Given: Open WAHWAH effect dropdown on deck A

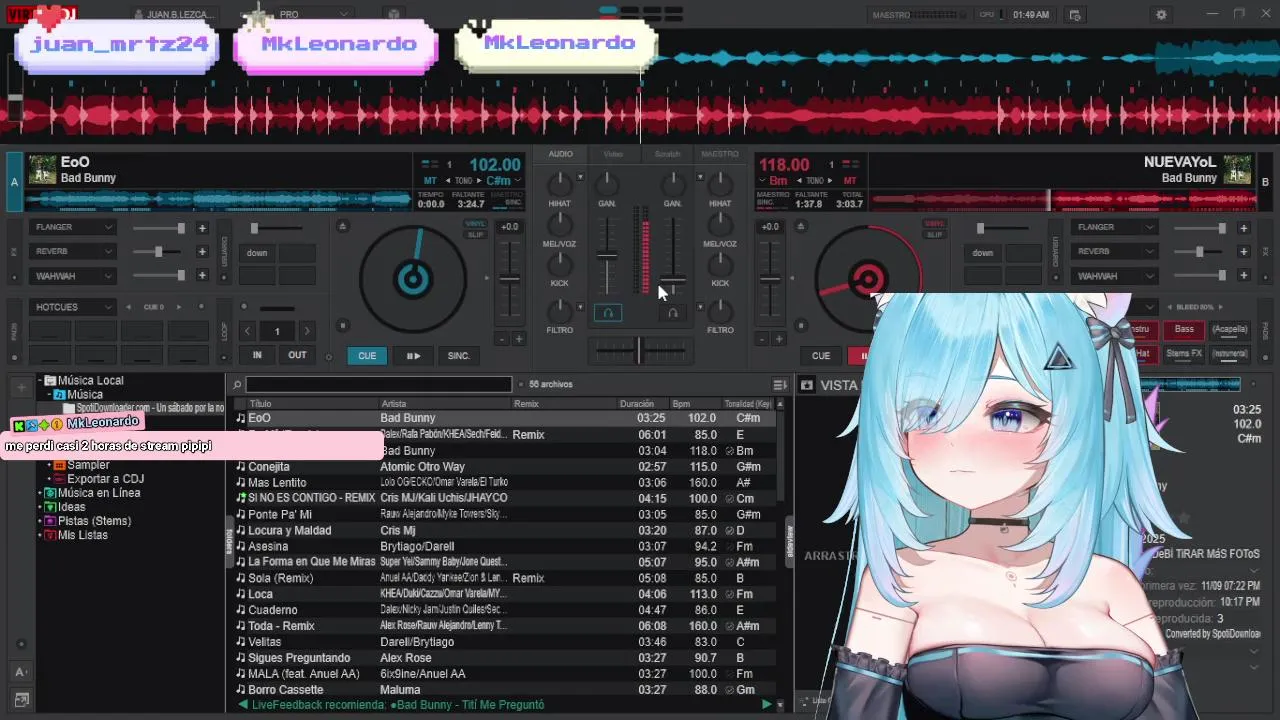Looking at the screenshot, I should [x=73, y=276].
